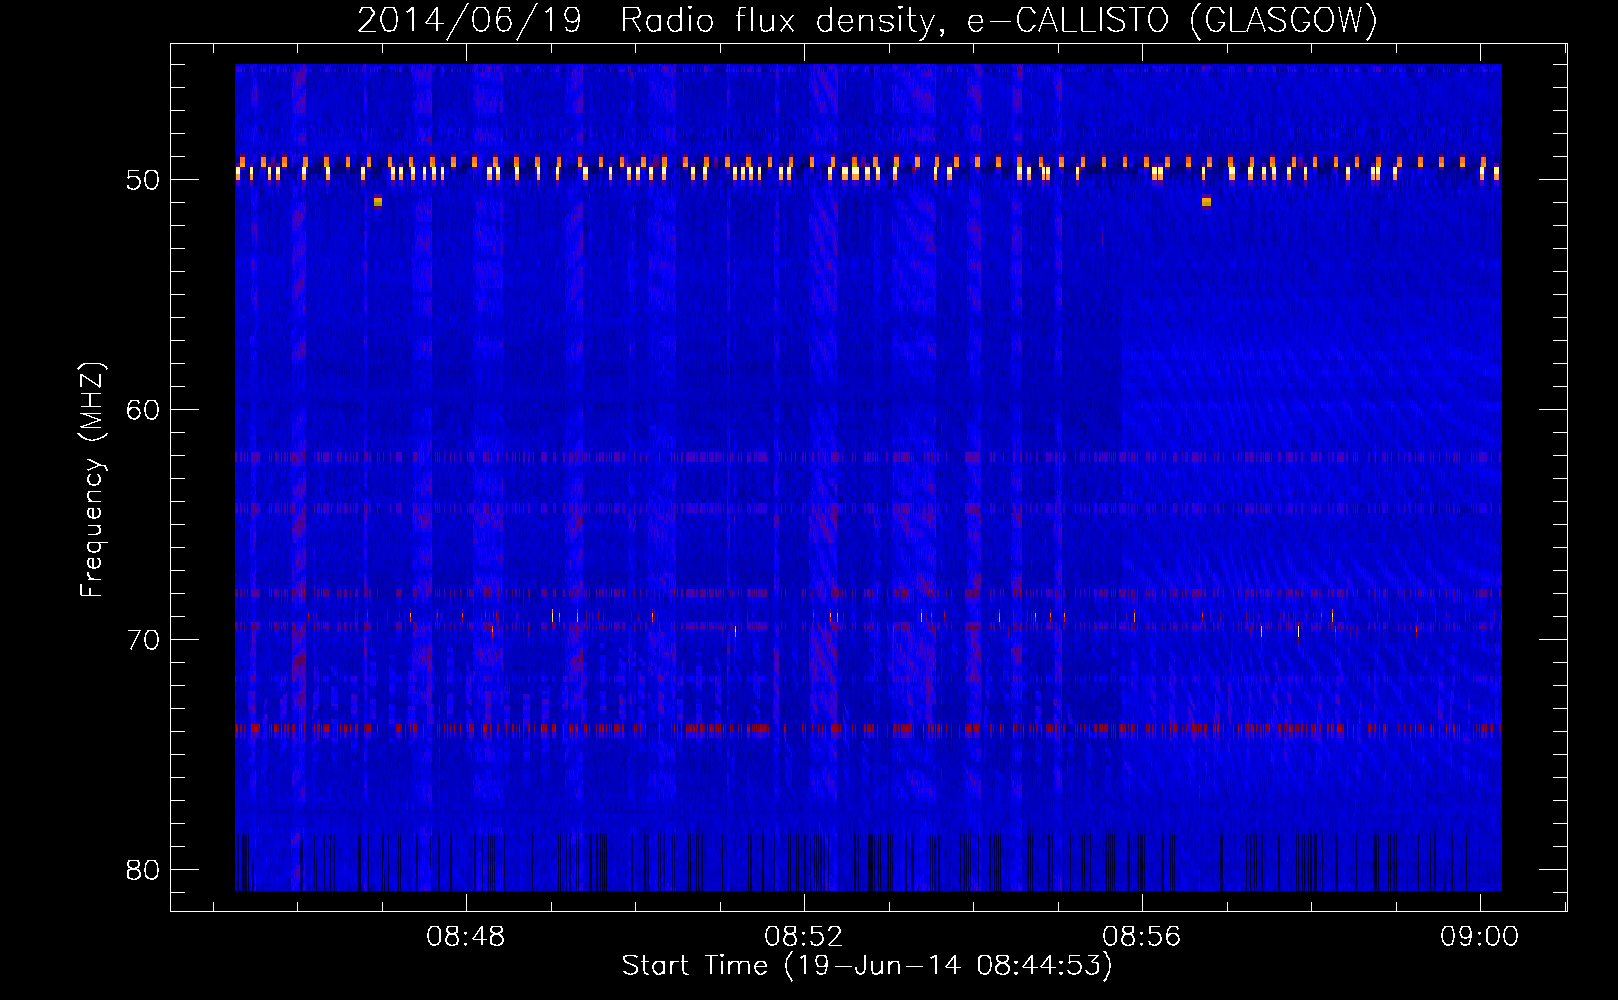This screenshot has height=1000, width=1618.
Task: Click the orange spot near 51 MHz after 08:56
Action: 1206,202
